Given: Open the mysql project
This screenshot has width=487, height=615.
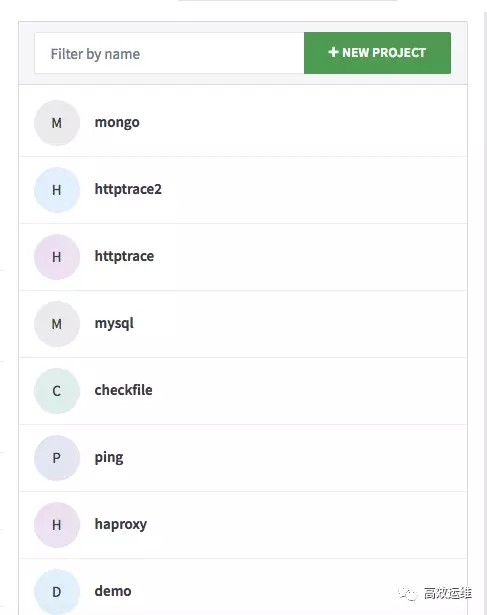Looking at the screenshot, I should pyautogui.click(x=114, y=324).
